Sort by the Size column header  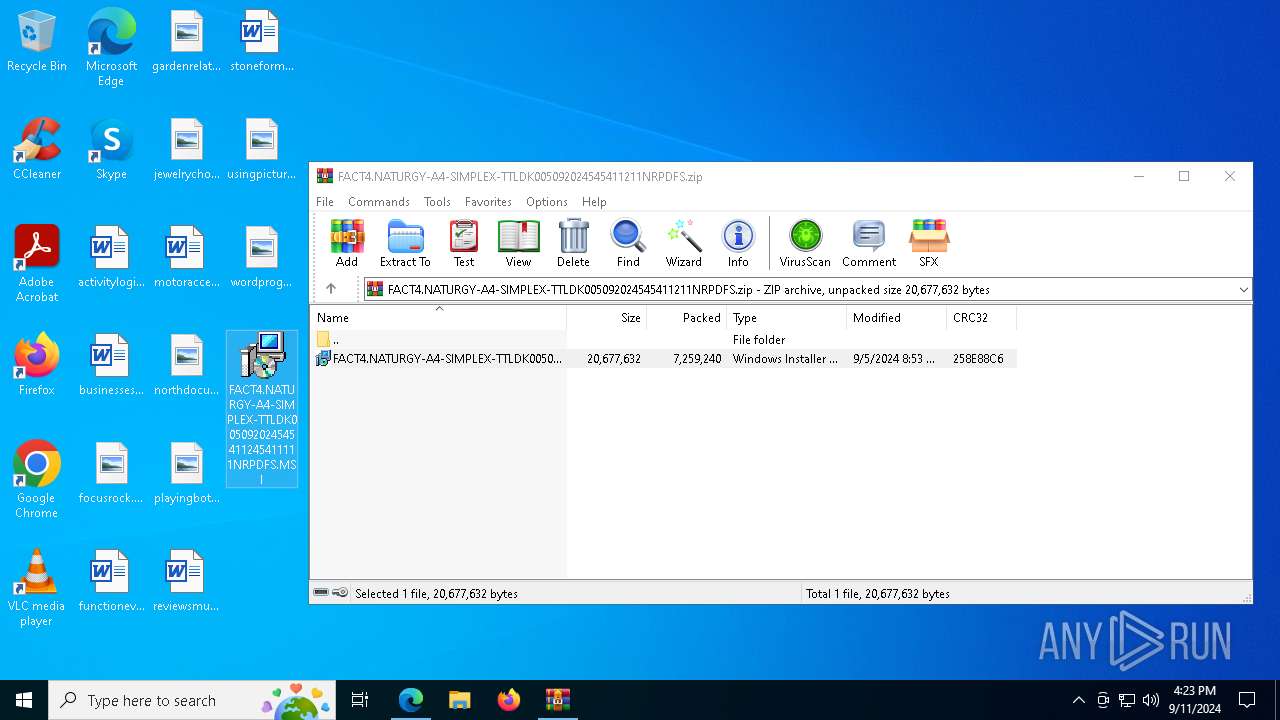[x=607, y=318]
